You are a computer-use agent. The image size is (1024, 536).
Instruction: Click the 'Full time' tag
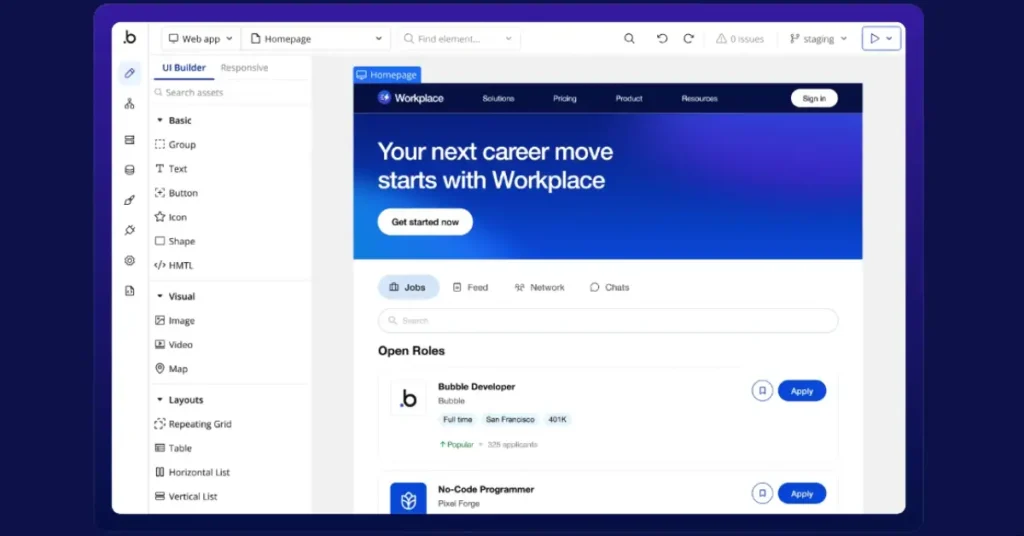[457, 419]
